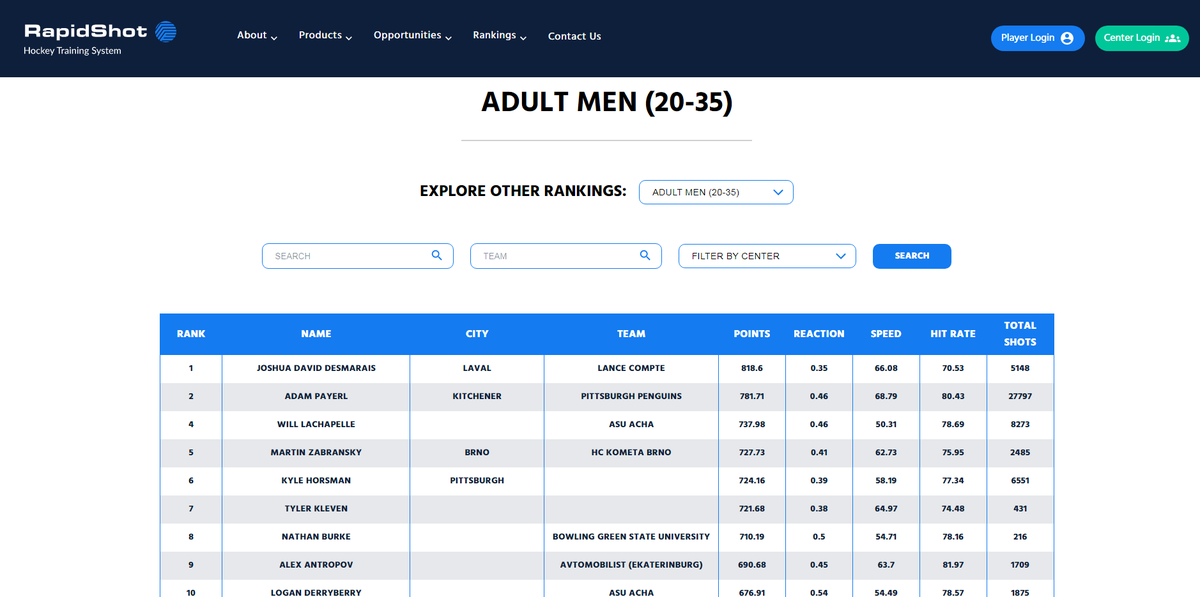Image resolution: width=1200 pixels, height=597 pixels.
Task: Click the POINTS column header
Action: (752, 334)
